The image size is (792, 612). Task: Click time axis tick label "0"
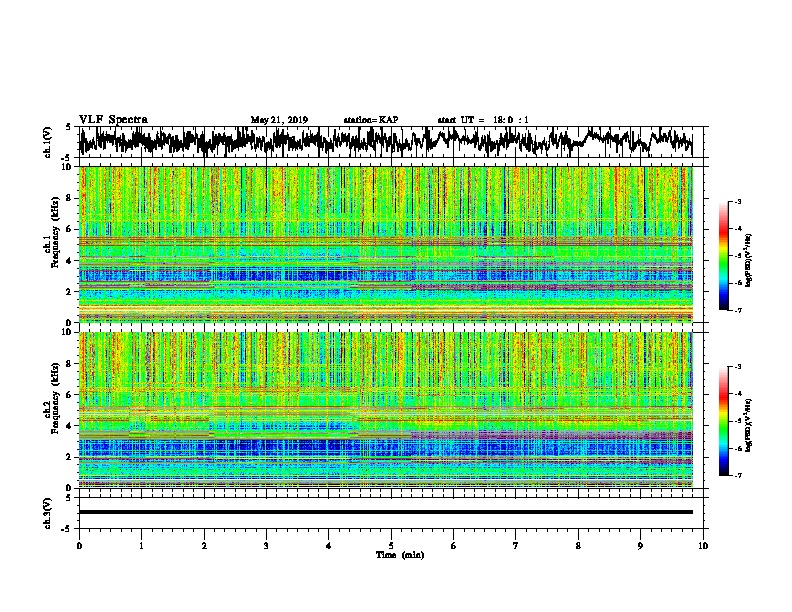[x=79, y=546]
